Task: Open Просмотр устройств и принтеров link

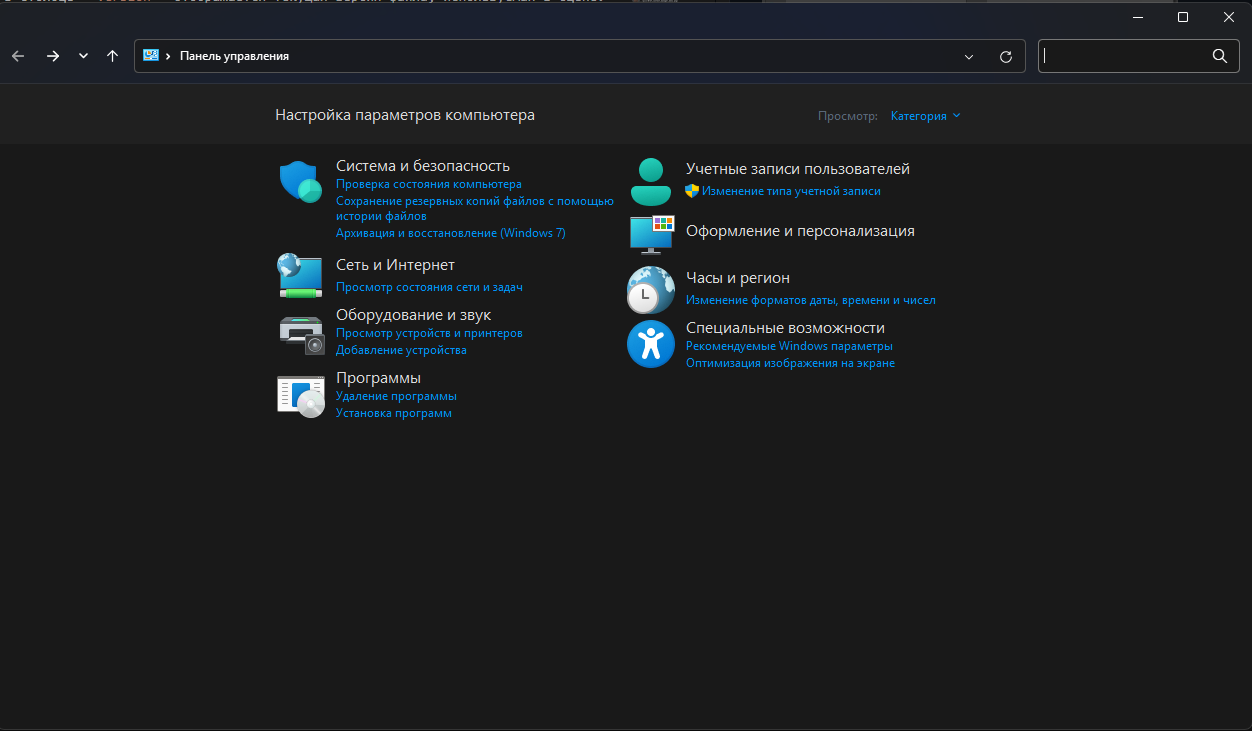Action: [x=429, y=333]
